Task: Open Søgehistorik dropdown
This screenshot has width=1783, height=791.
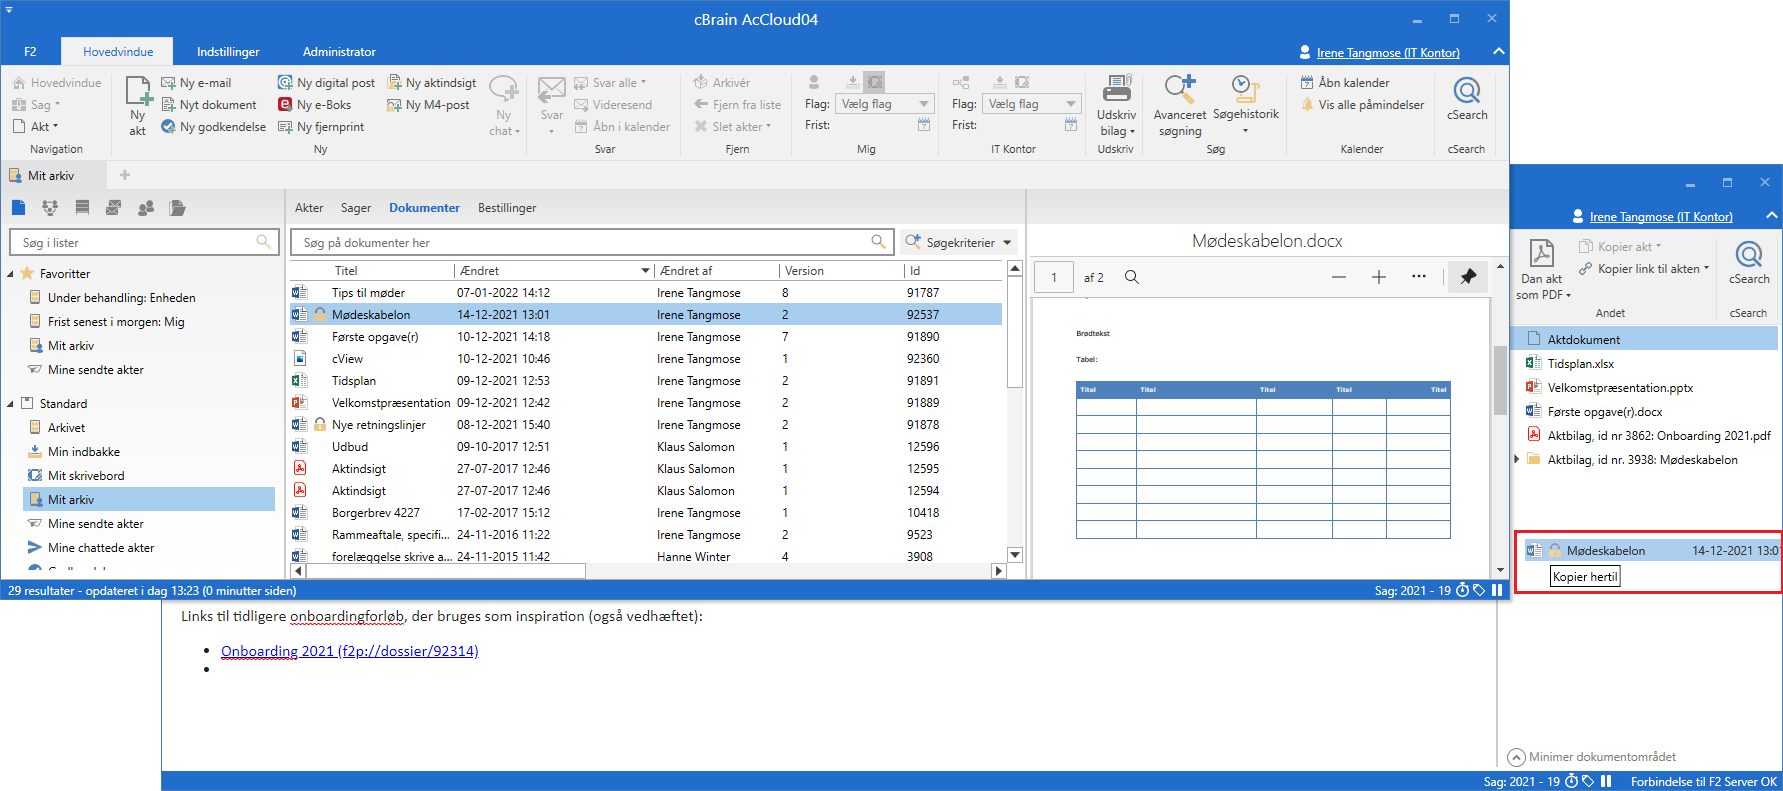Action: (1245, 106)
